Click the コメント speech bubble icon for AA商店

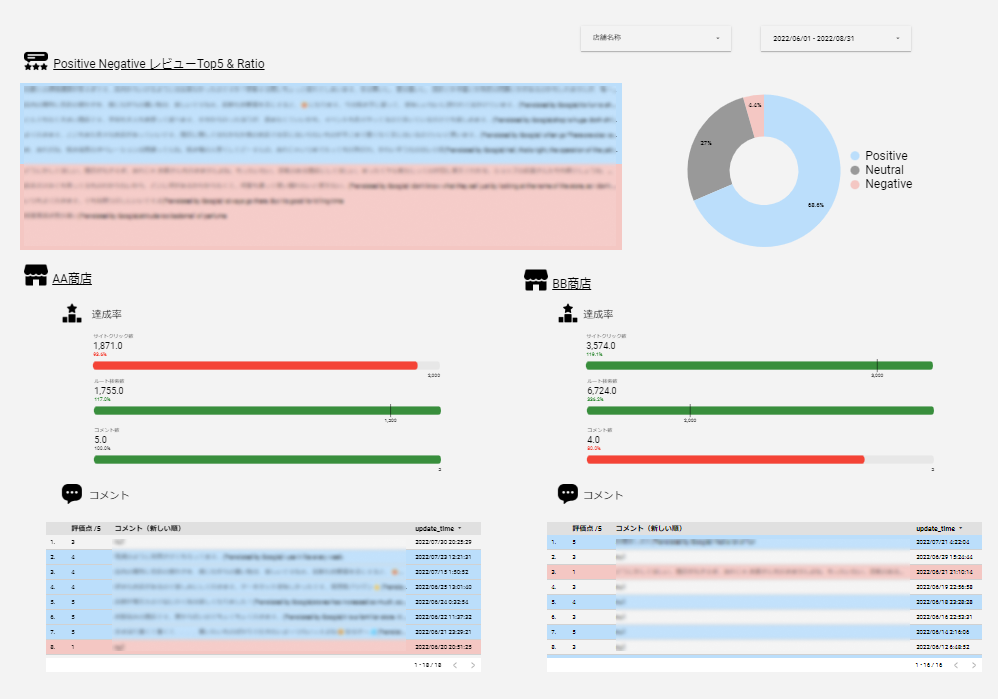pos(72,494)
